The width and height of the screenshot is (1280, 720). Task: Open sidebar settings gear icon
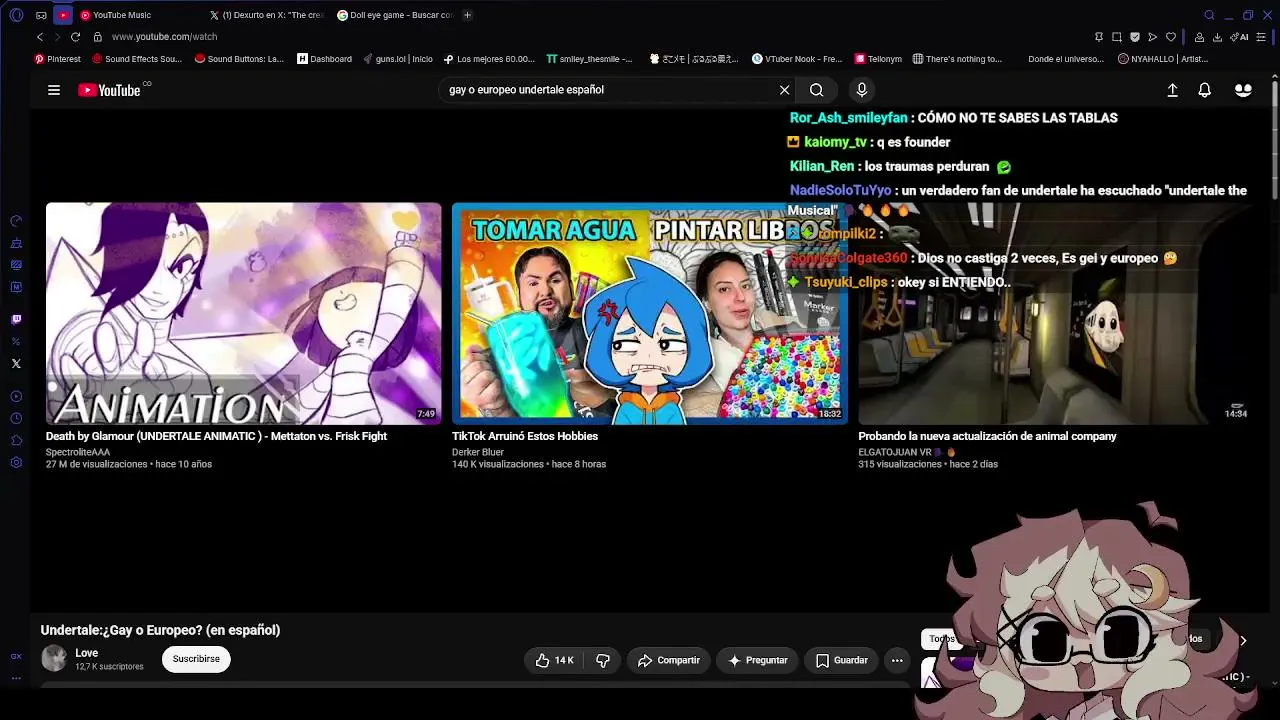[16, 462]
